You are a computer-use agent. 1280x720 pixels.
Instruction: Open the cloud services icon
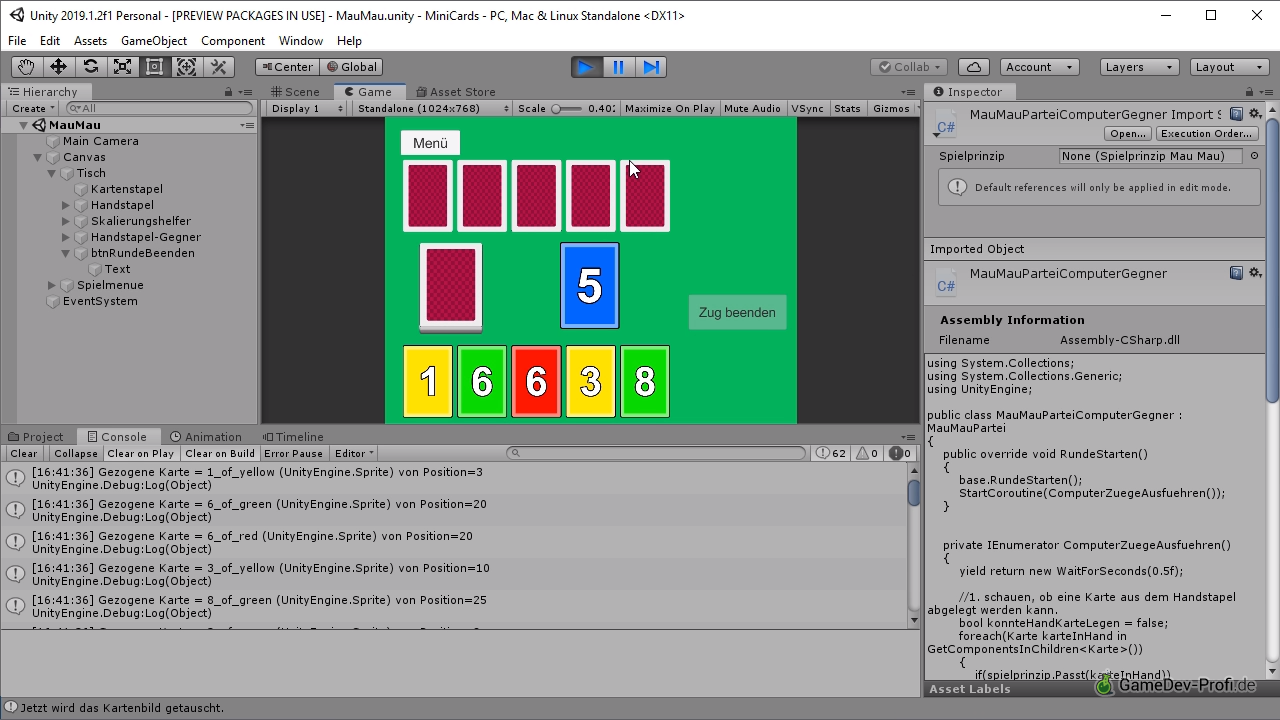click(974, 67)
